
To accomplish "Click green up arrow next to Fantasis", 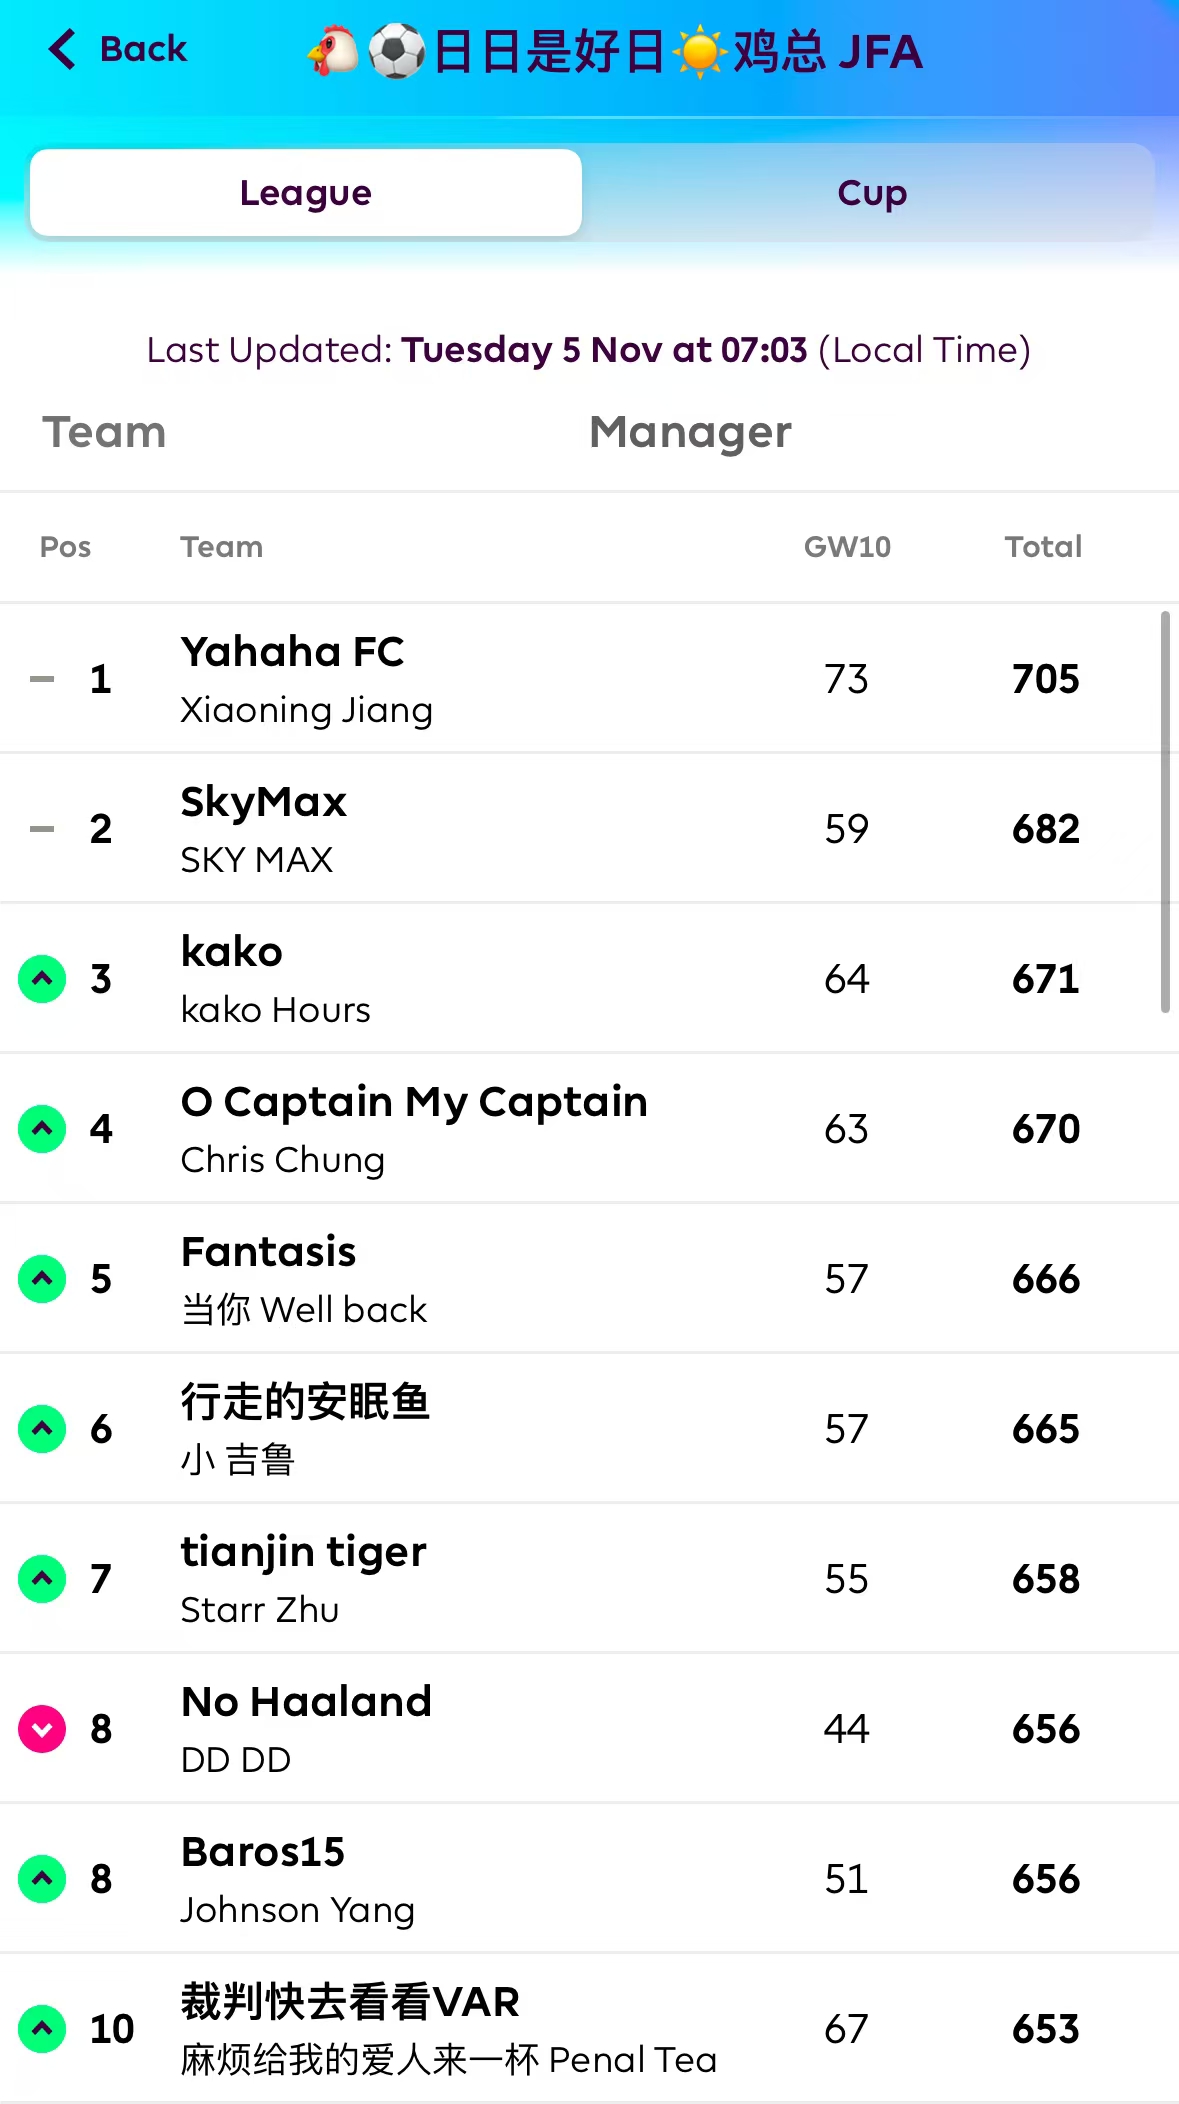I will [x=42, y=1279].
